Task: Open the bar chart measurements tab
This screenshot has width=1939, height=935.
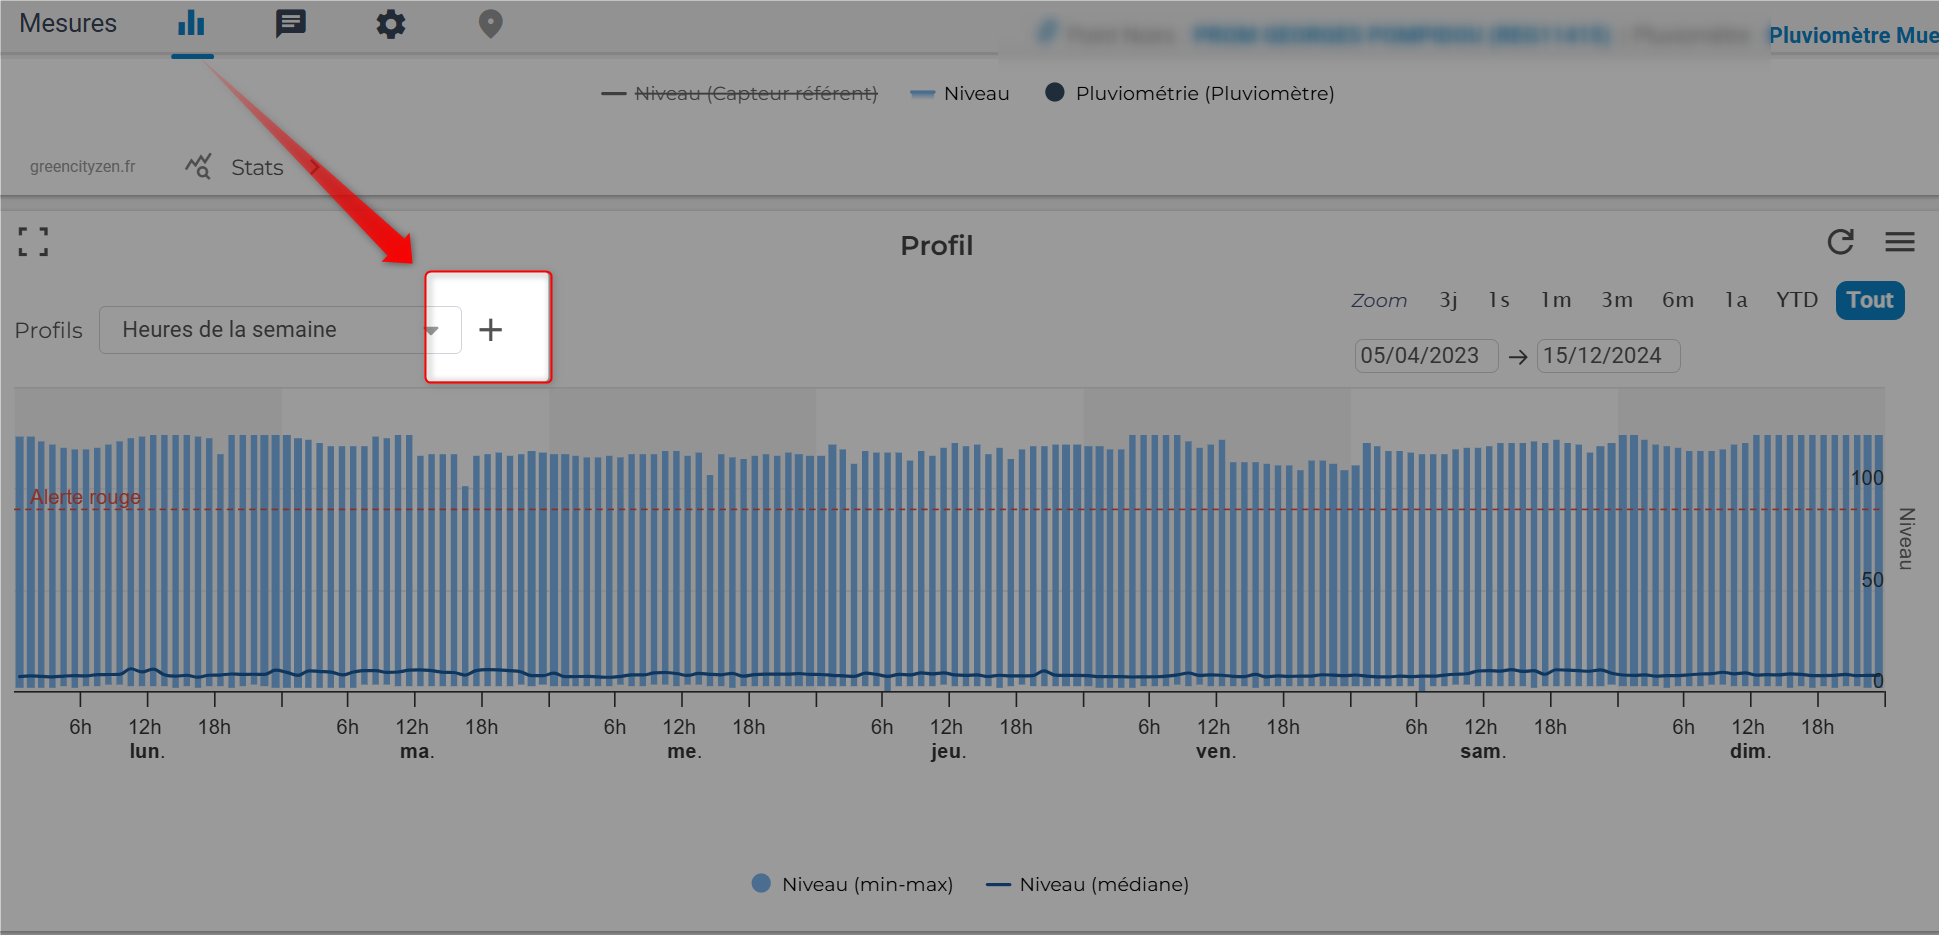Action: (x=191, y=24)
